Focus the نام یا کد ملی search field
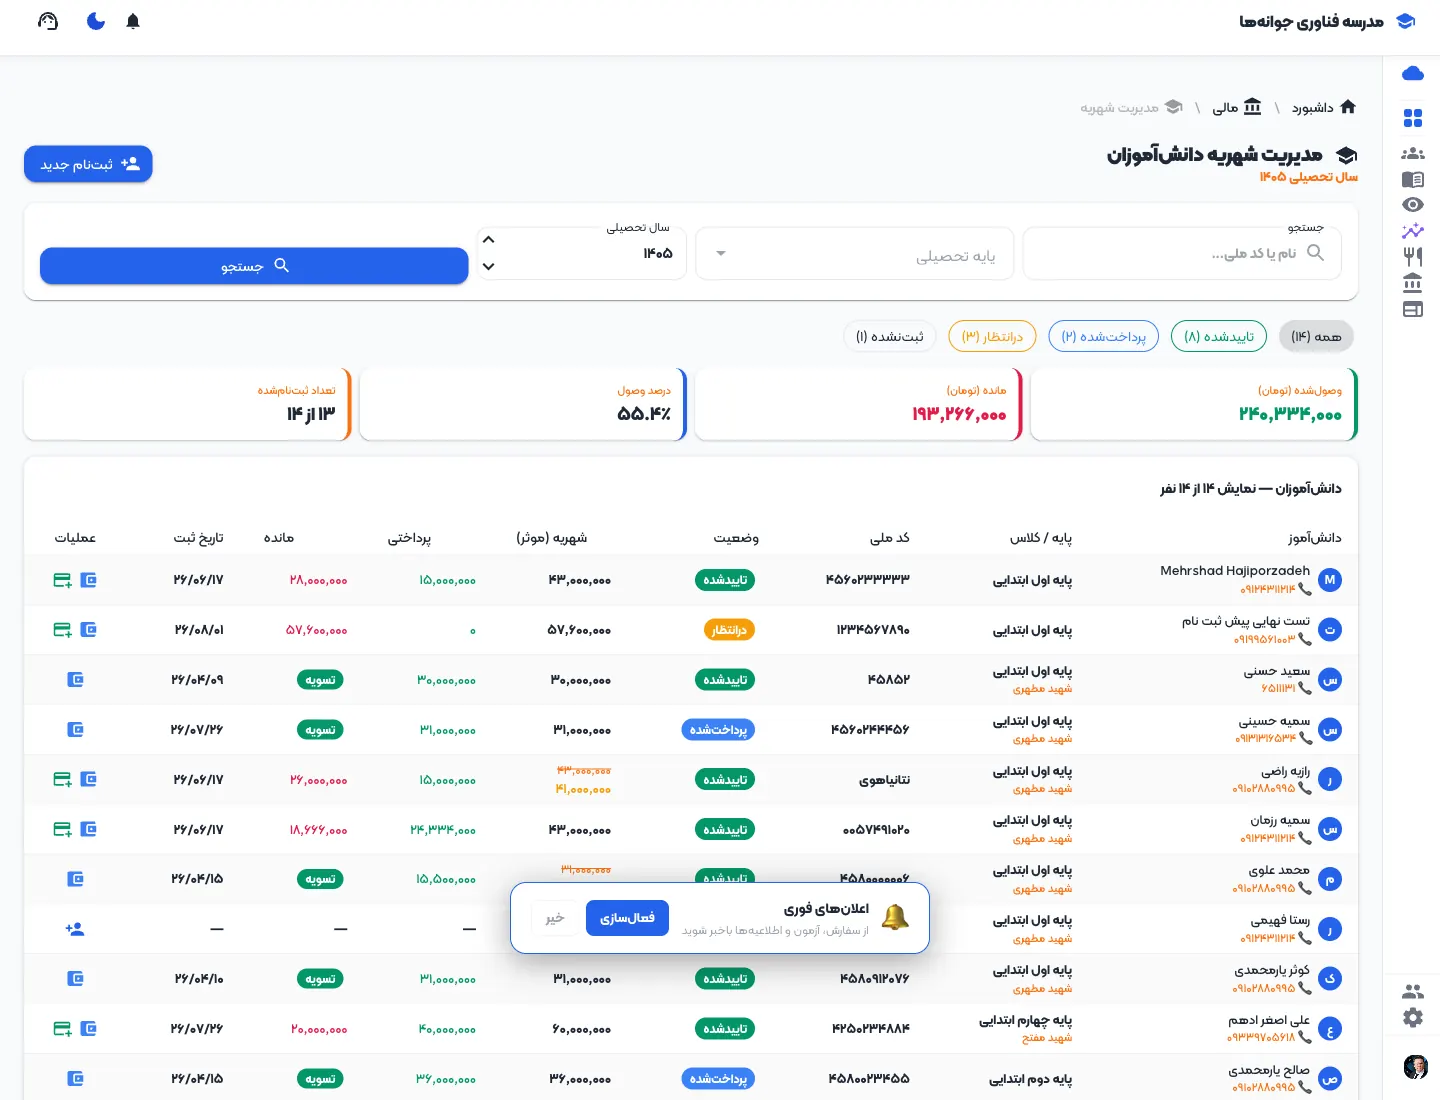The width and height of the screenshot is (1440, 1100). point(1182,254)
